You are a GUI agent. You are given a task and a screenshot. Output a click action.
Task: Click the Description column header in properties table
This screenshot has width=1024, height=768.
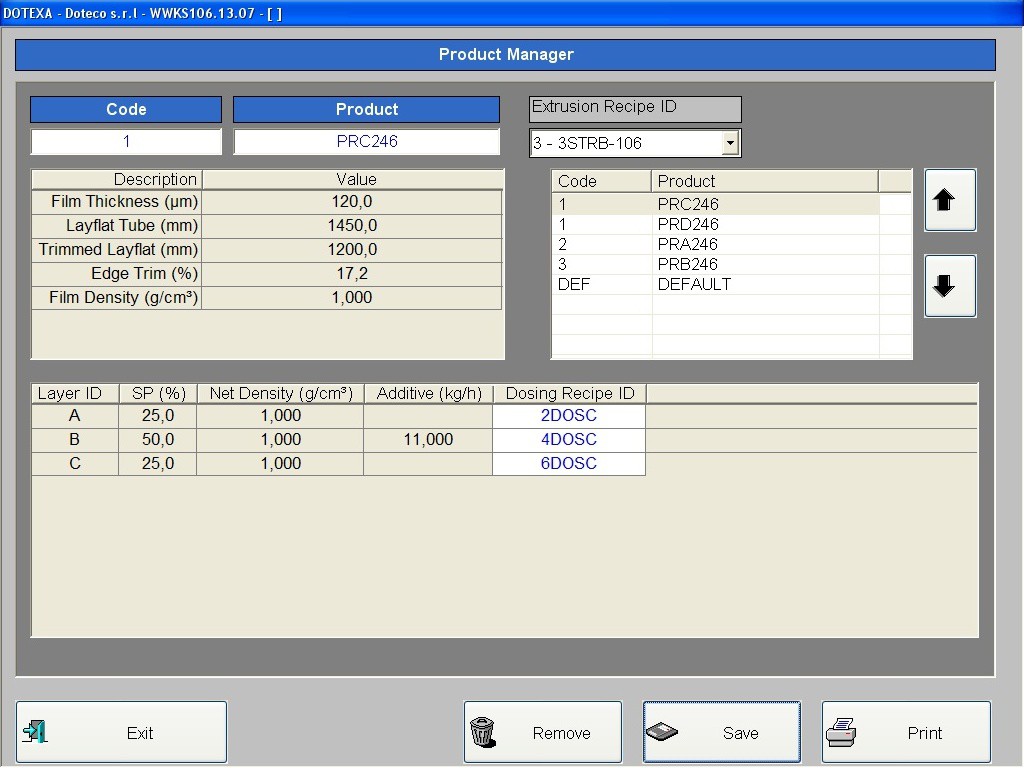pos(117,180)
